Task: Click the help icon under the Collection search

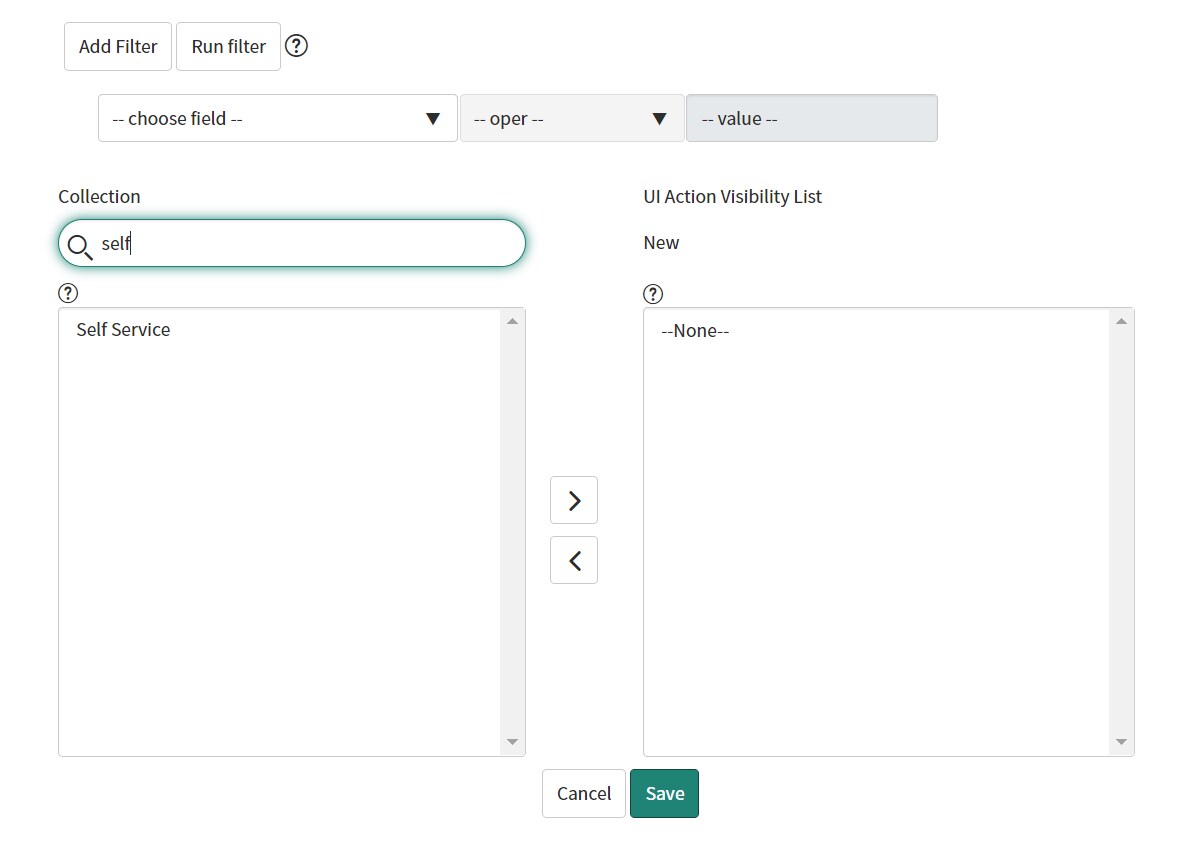Action: pyautogui.click(x=68, y=292)
